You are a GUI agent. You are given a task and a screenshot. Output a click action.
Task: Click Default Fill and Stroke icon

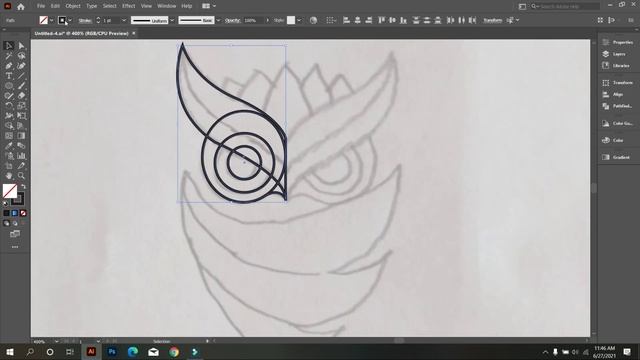coord(5,203)
